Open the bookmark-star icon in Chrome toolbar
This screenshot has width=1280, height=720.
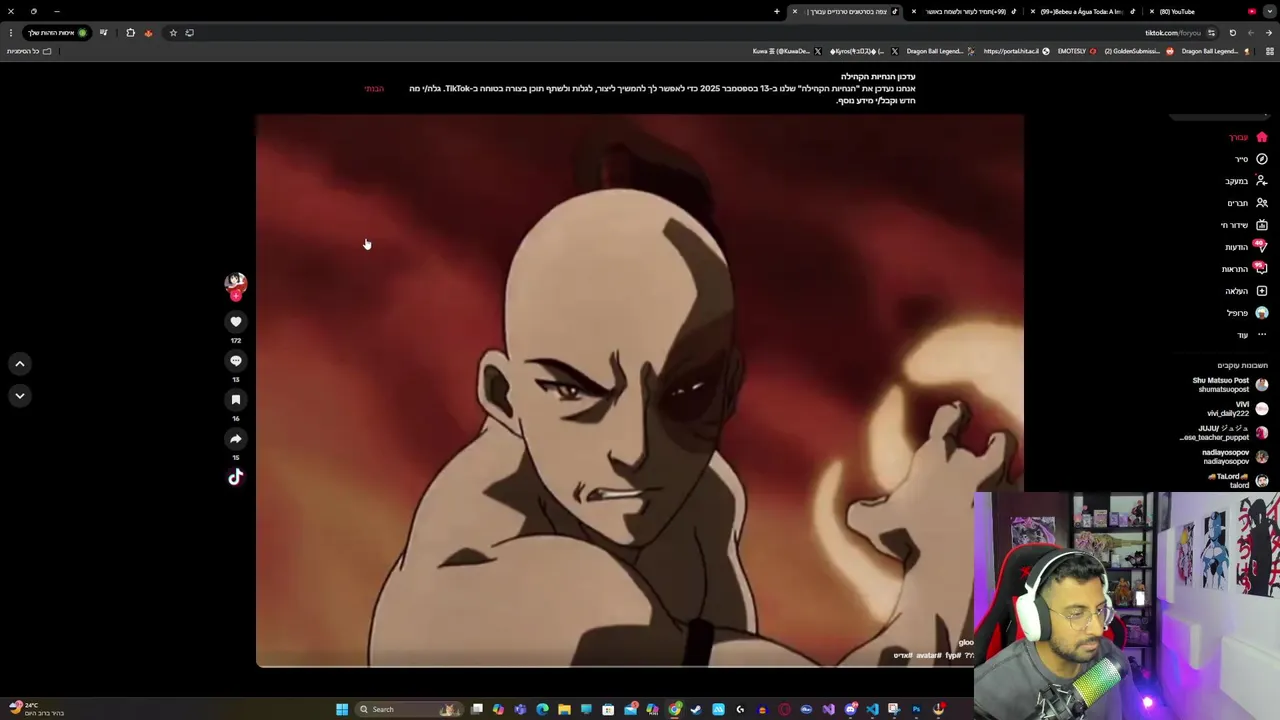click(173, 33)
